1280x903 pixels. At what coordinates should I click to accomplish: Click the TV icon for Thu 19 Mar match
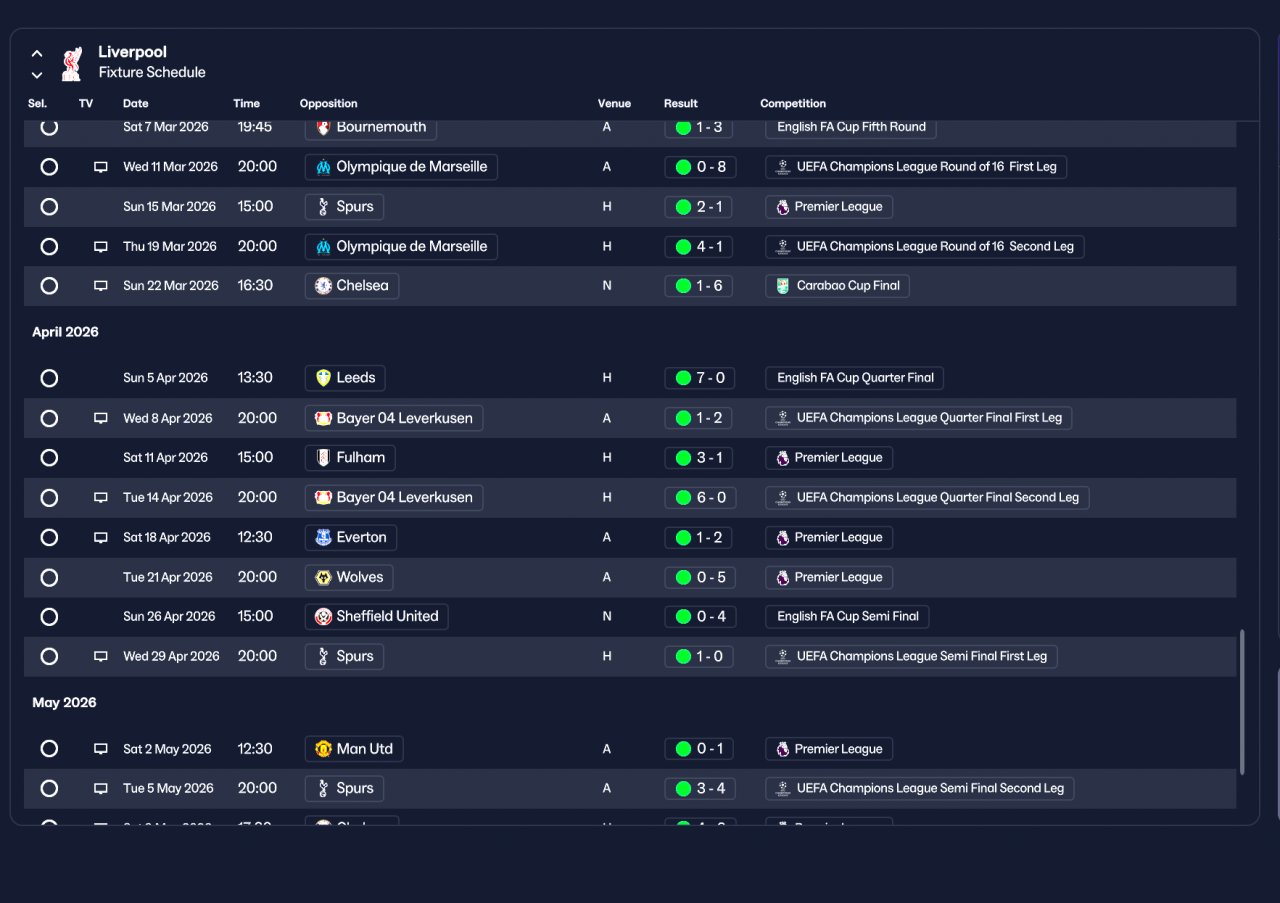click(100, 247)
